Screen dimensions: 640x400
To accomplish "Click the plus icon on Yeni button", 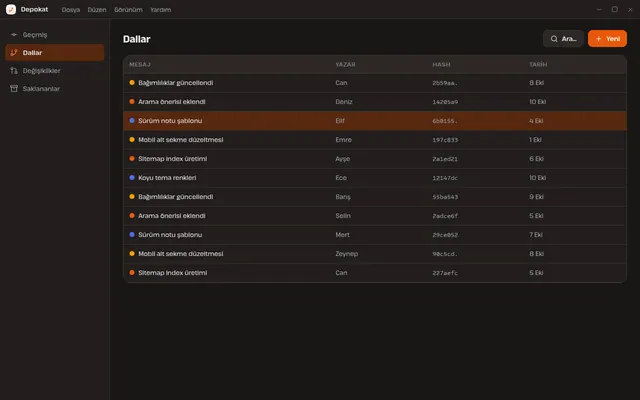I will pyautogui.click(x=598, y=39).
